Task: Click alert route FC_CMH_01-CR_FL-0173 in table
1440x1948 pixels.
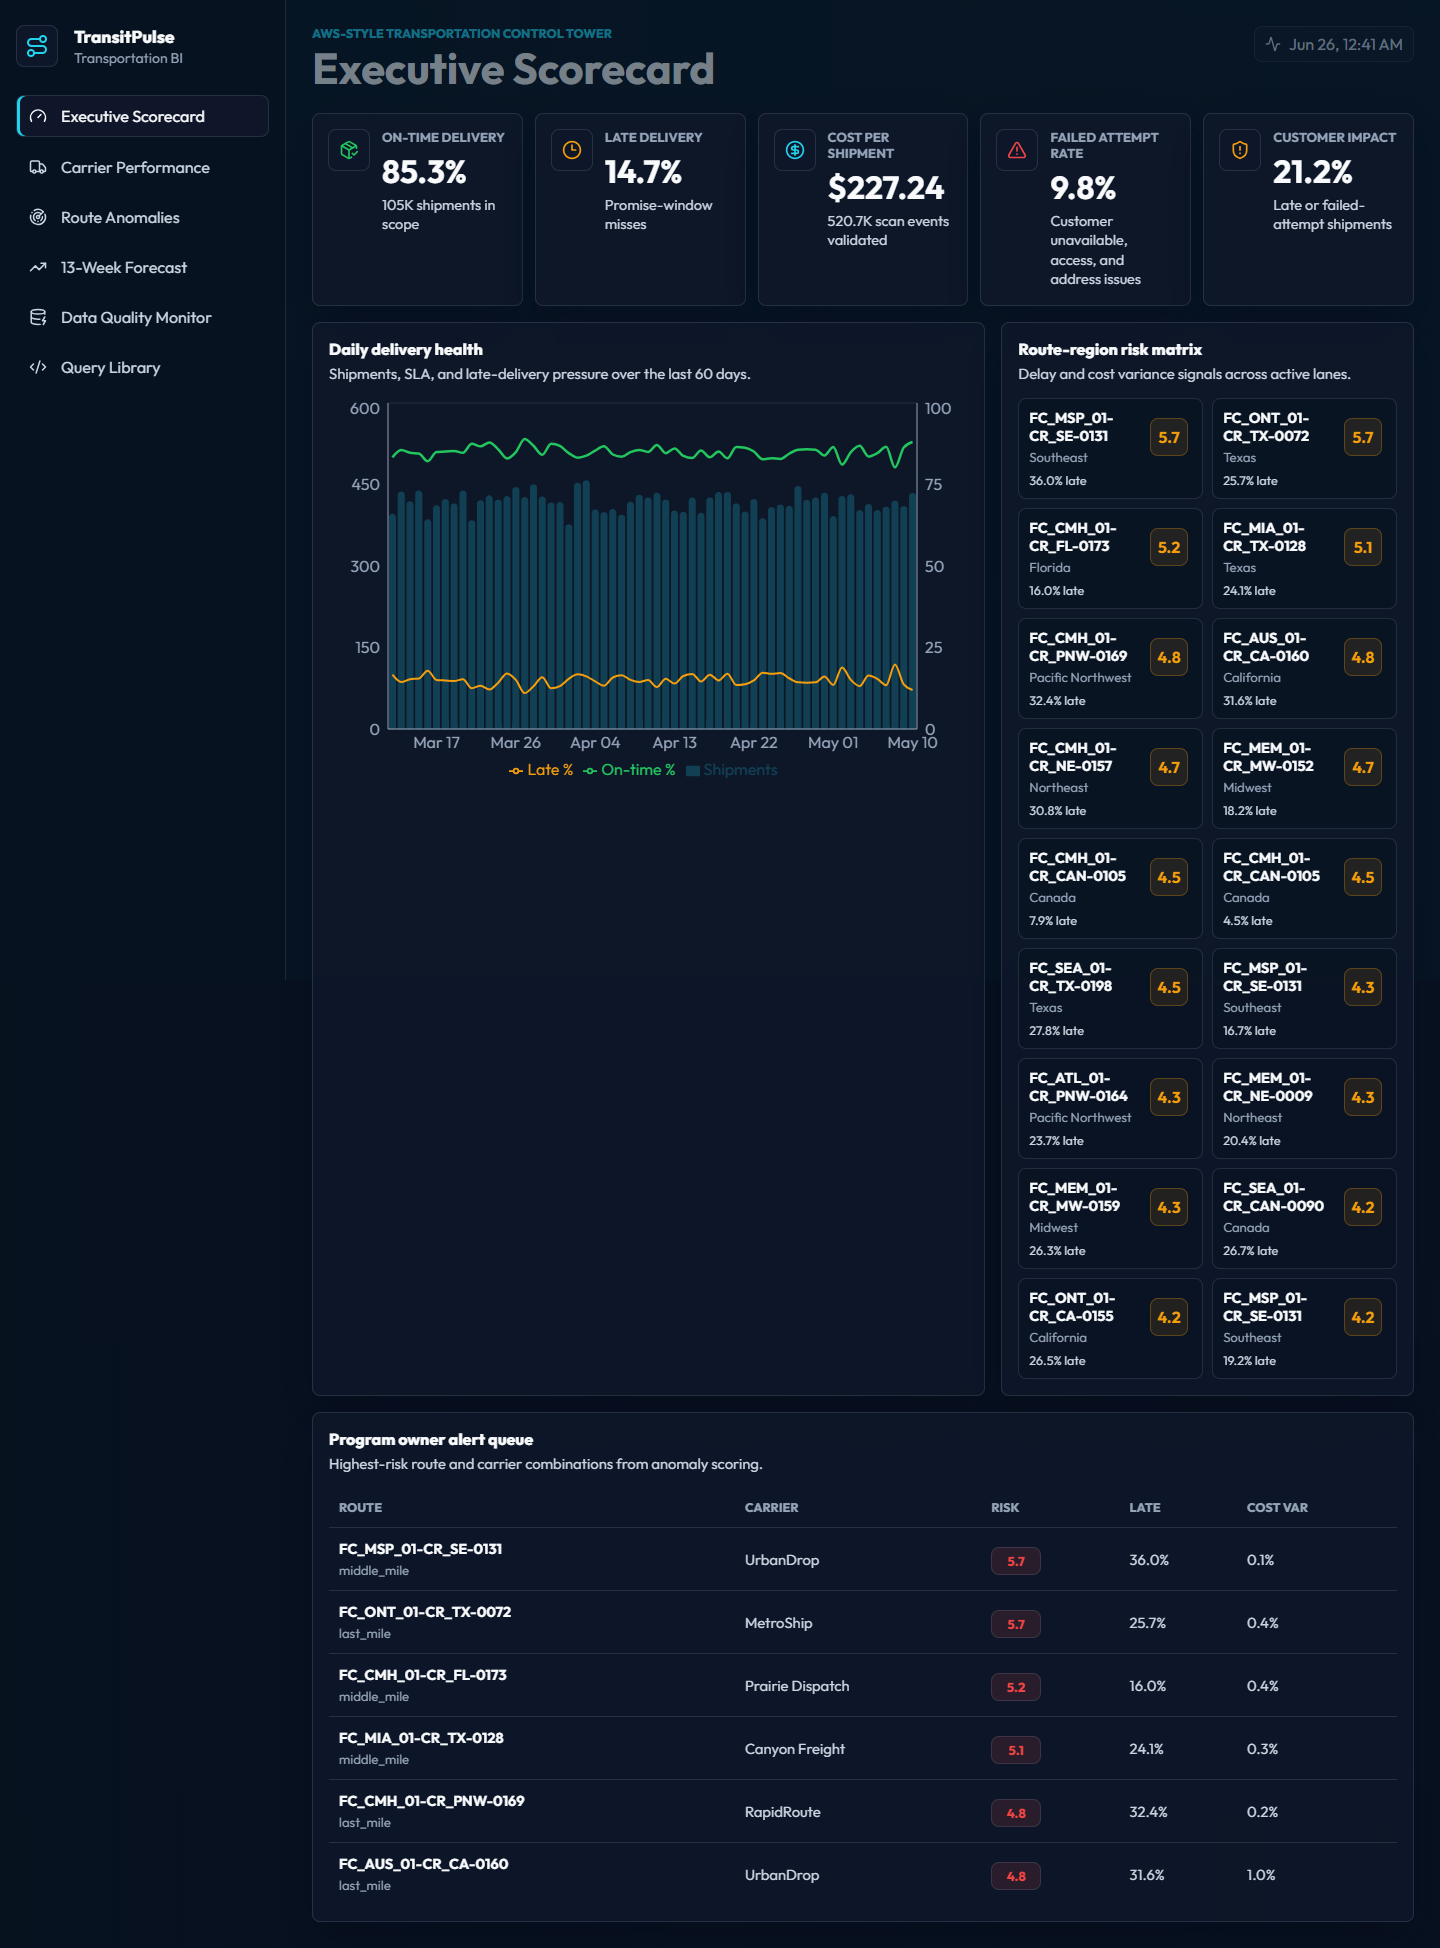Action: 423,1675
